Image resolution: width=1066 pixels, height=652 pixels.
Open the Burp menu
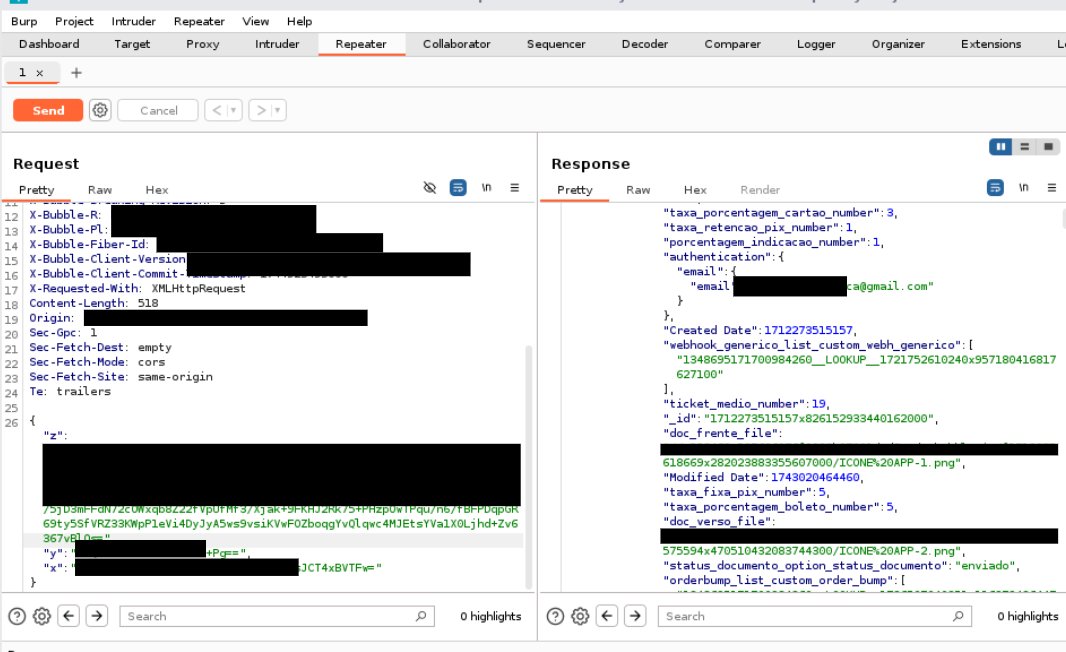(24, 21)
